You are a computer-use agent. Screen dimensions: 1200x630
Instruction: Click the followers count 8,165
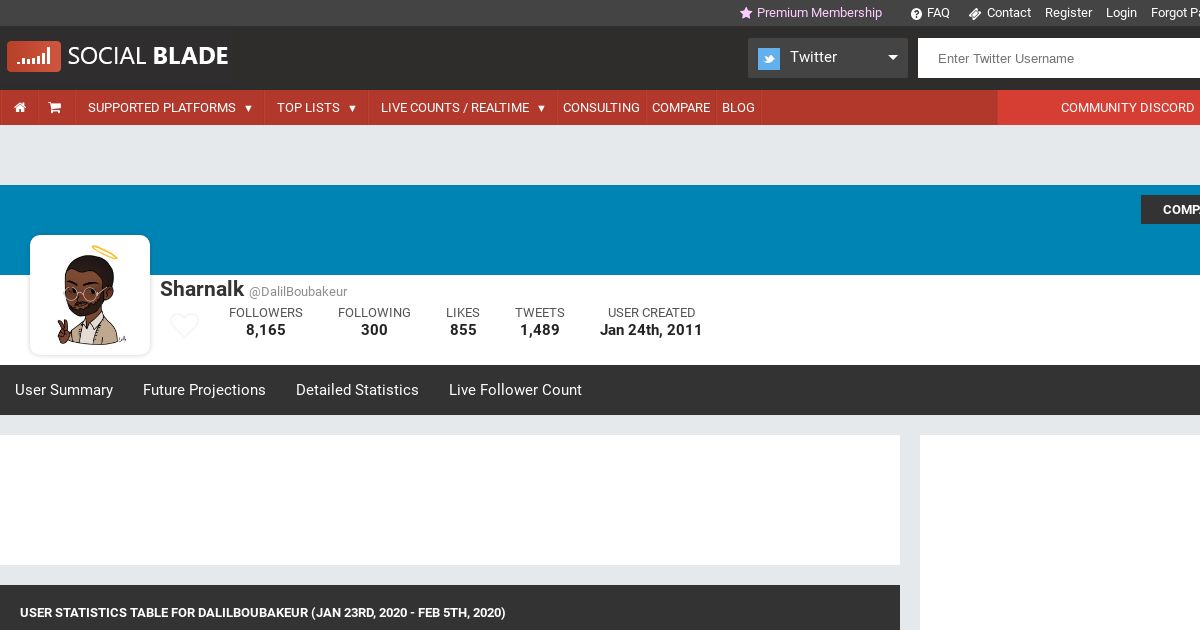click(266, 330)
